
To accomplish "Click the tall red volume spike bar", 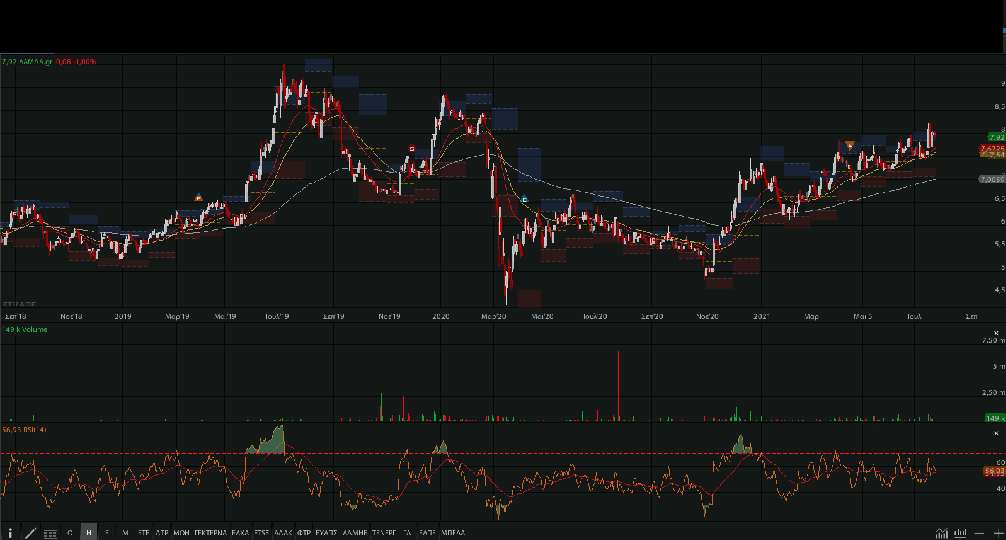I will point(619,385).
